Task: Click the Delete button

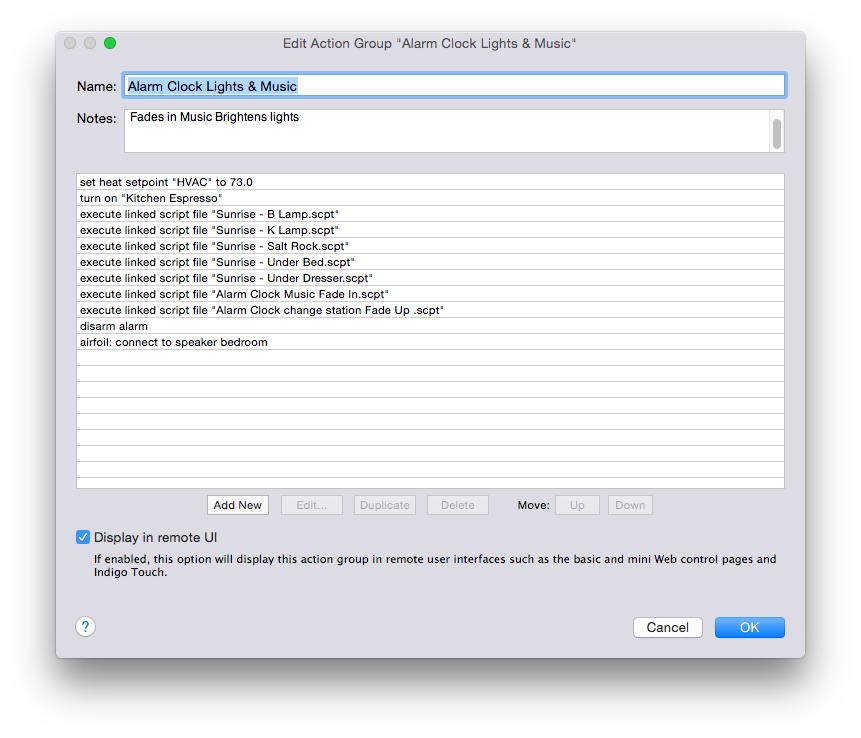Action: (x=458, y=505)
